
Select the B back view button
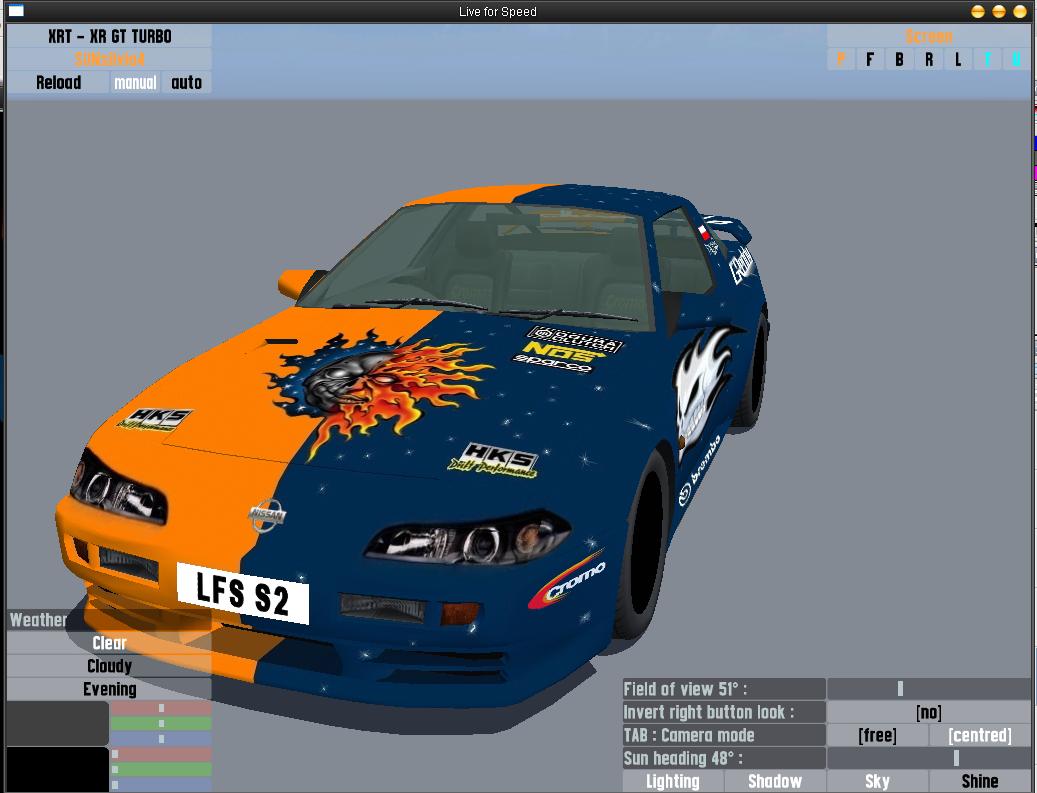(x=899, y=60)
